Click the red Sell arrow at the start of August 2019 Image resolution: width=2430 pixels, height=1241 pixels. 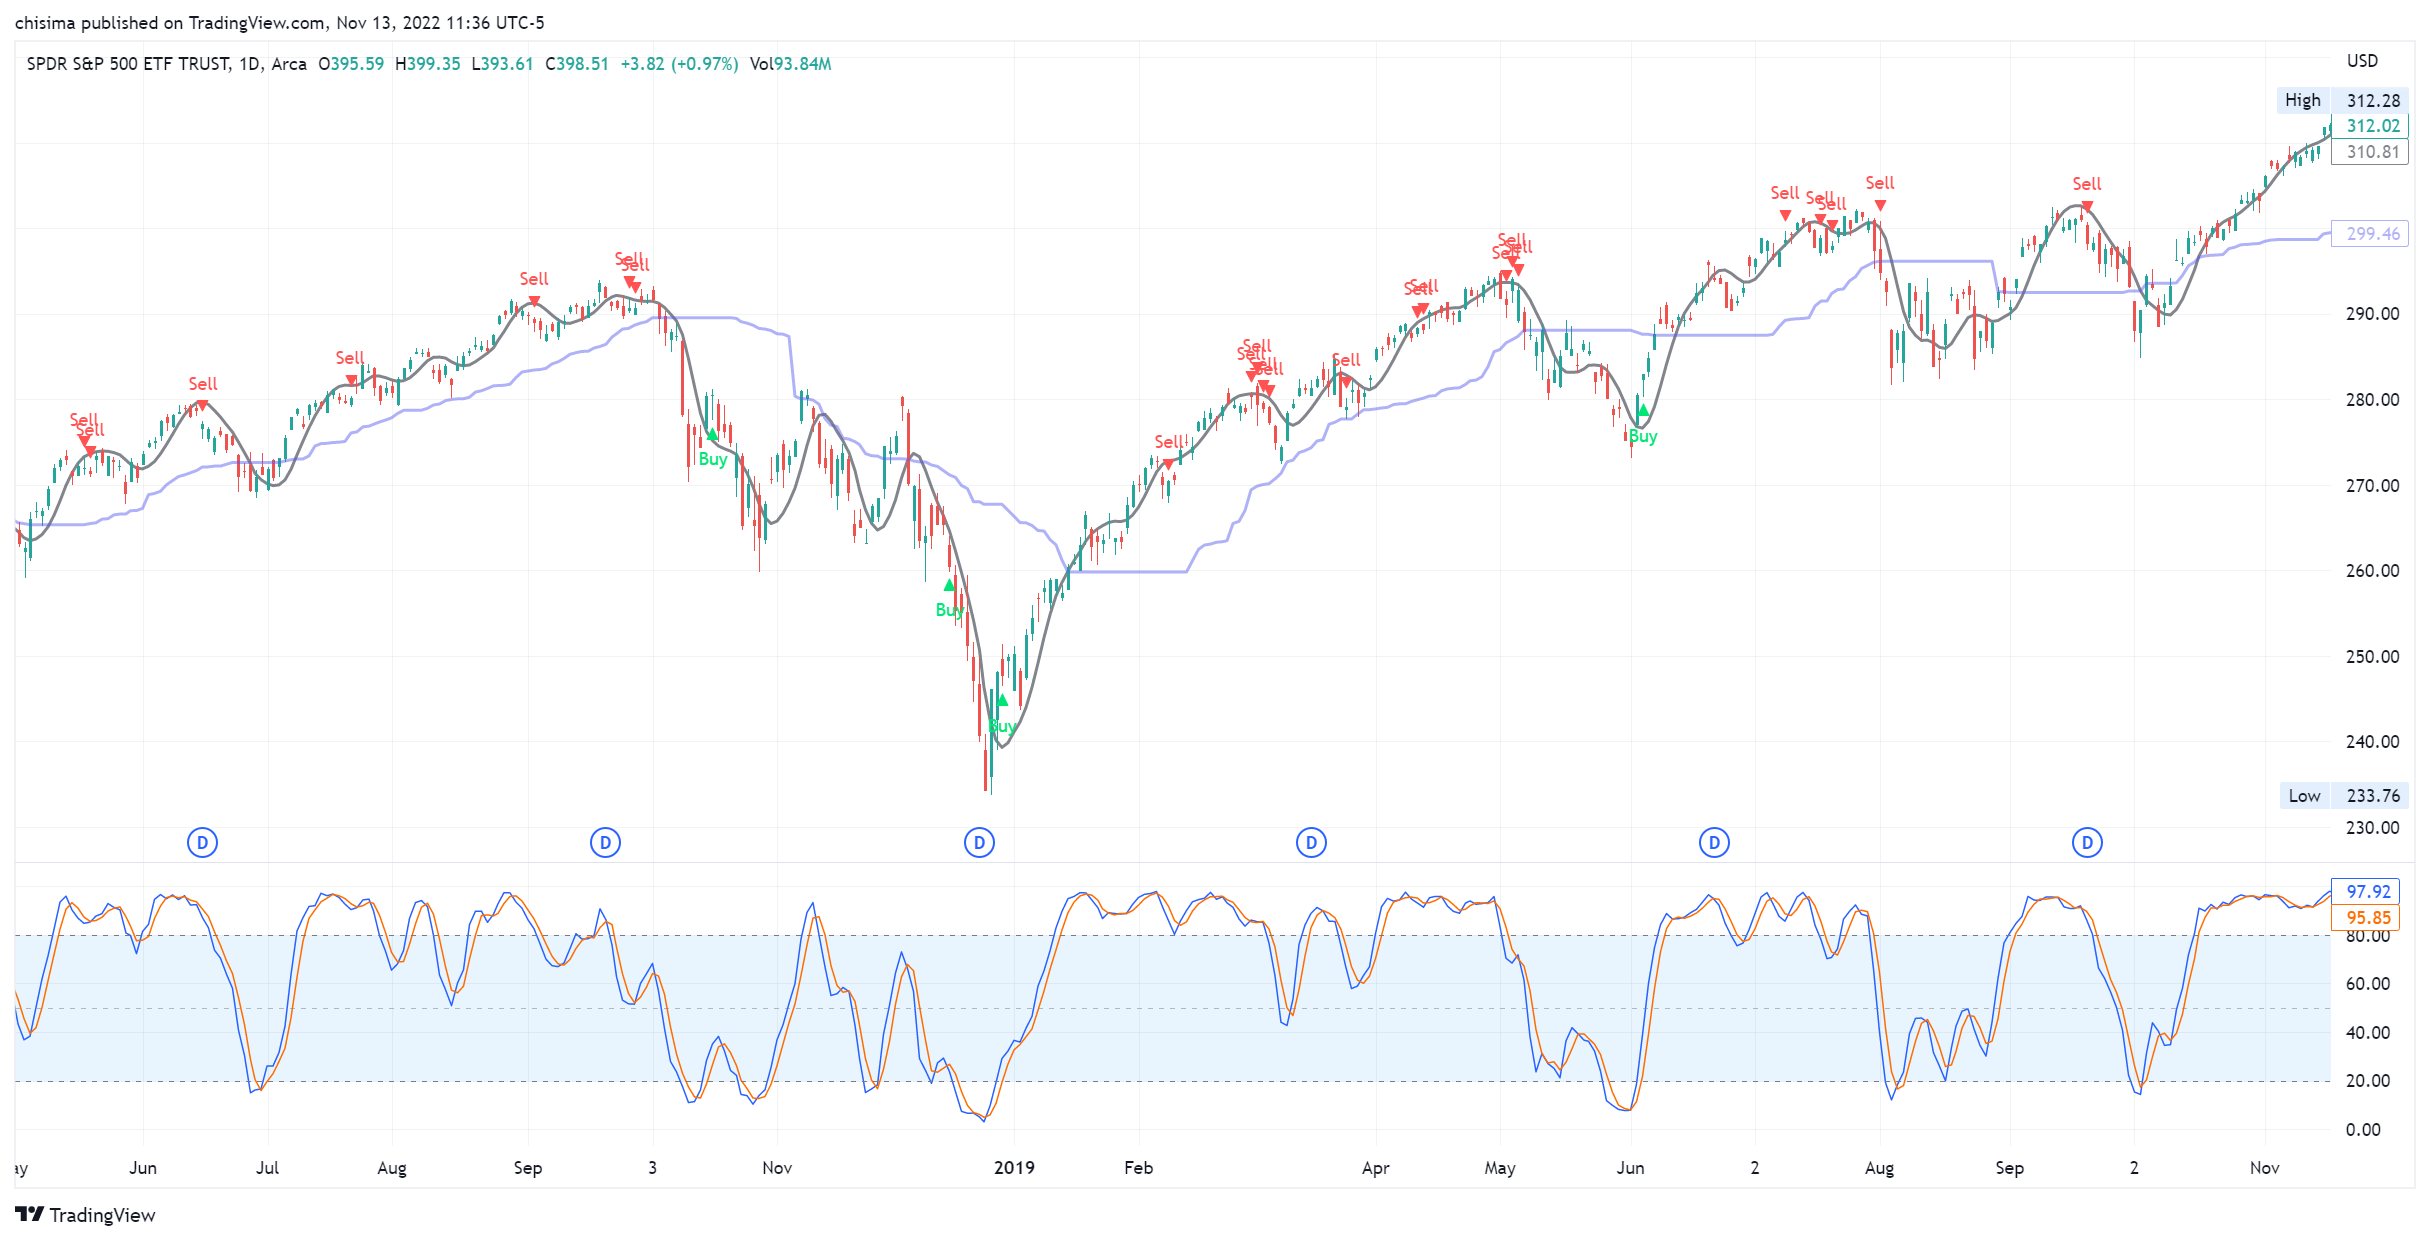click(1880, 206)
